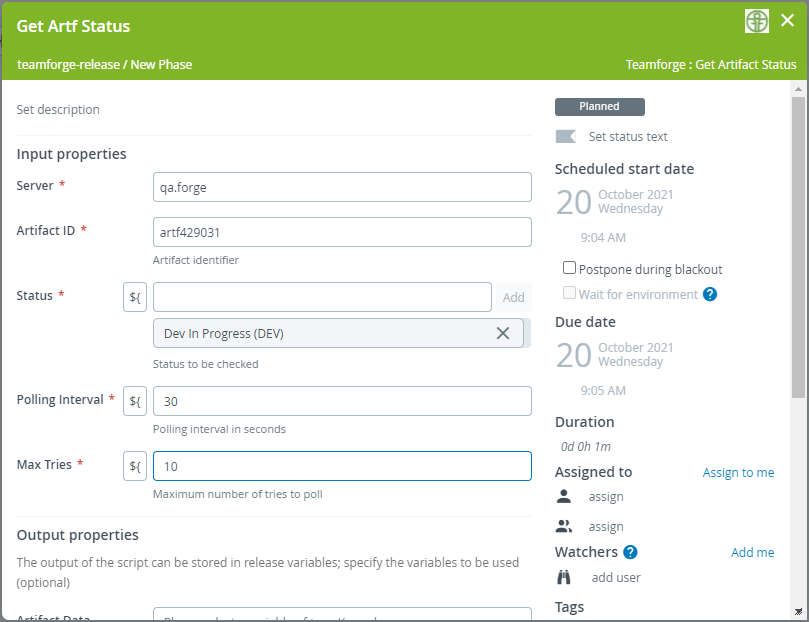The image size is (809, 622).
Task: Toggle variable mode for Polling Interval
Action: tap(135, 401)
